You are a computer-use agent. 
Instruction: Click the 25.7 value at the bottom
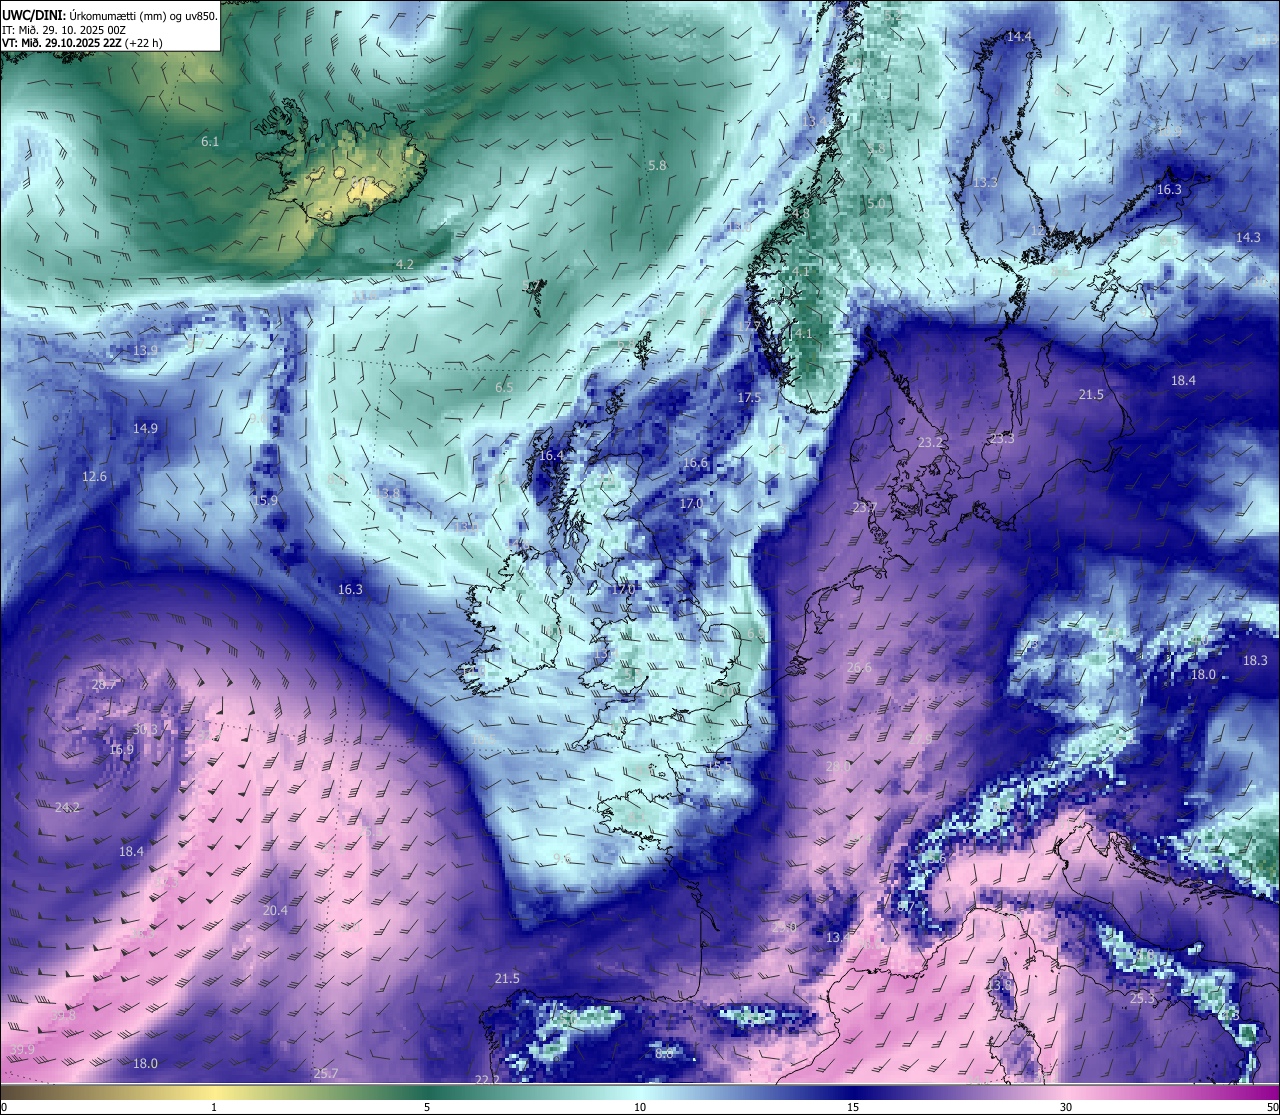(326, 1073)
